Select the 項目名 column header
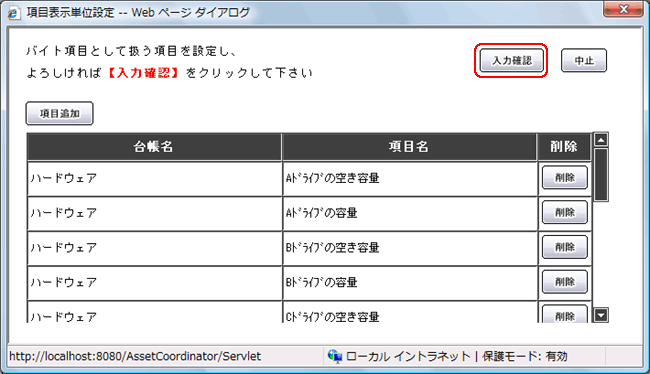 tap(409, 146)
